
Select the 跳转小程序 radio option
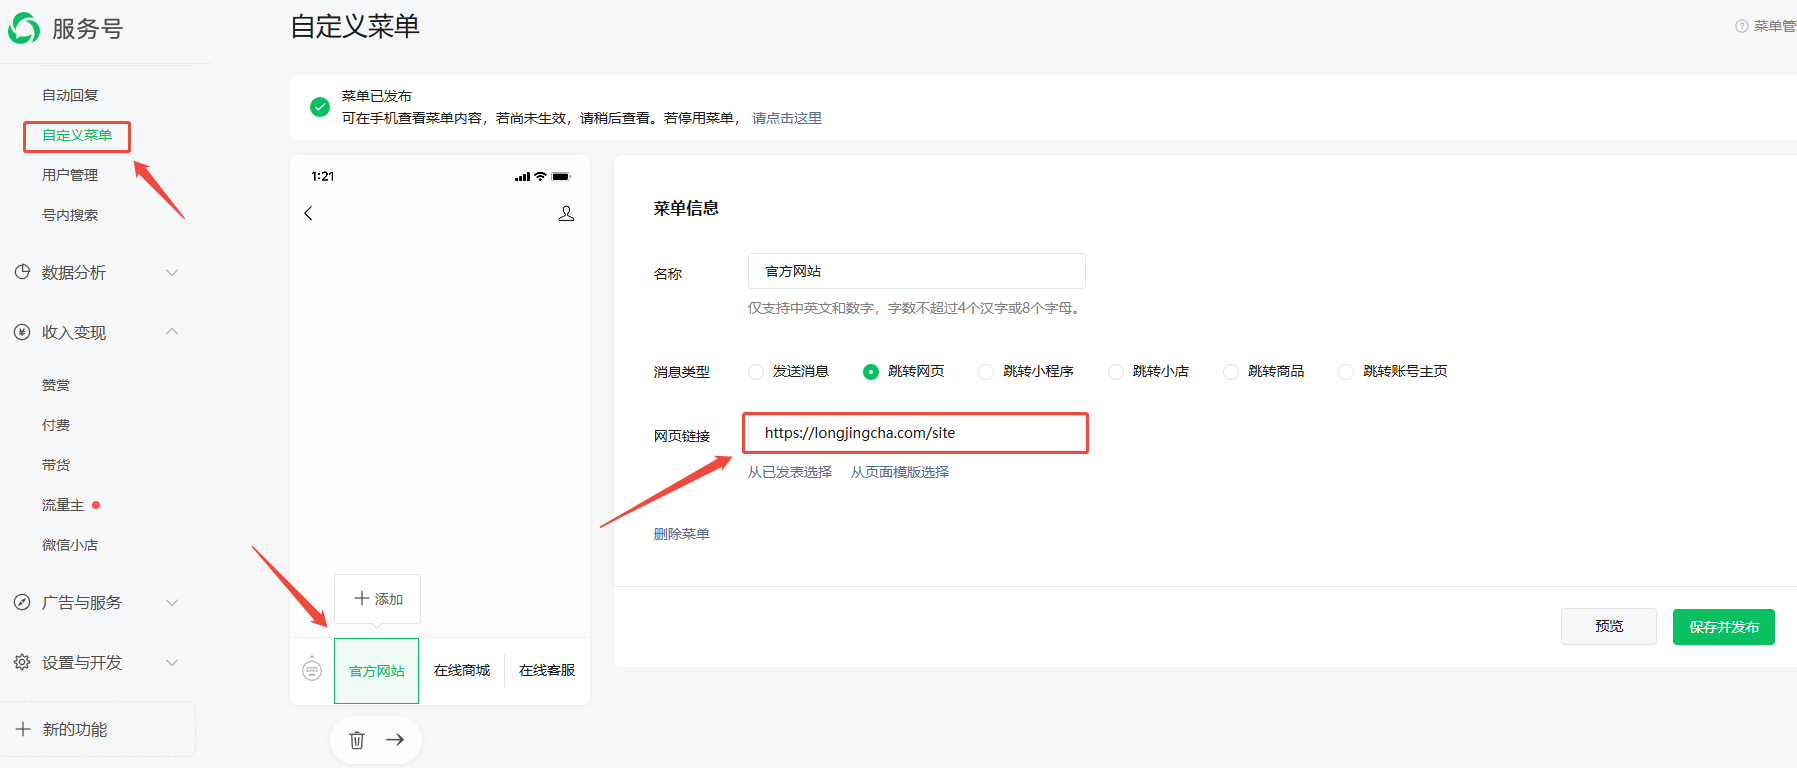click(986, 372)
